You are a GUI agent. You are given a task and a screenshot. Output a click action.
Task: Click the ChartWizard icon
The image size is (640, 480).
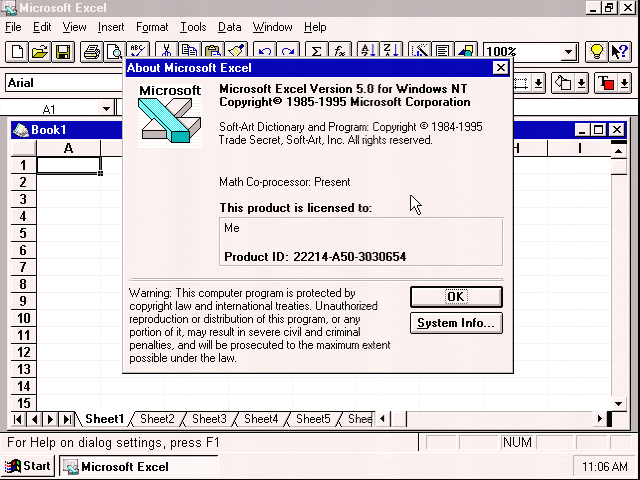tap(420, 51)
